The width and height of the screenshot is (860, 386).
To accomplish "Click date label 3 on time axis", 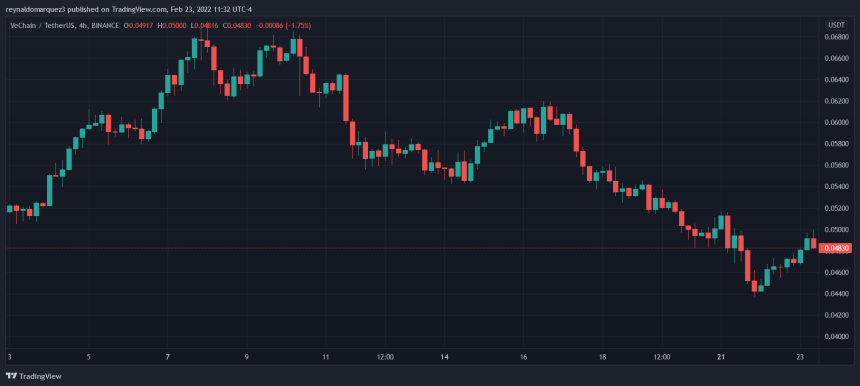I will [9, 357].
